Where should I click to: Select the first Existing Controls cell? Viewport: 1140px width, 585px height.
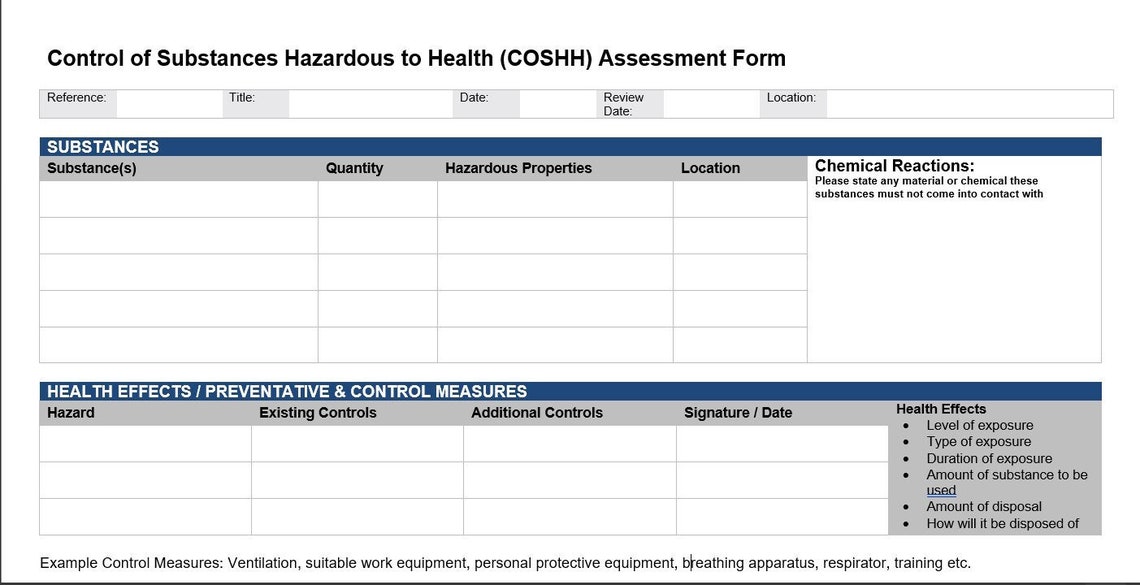click(355, 443)
